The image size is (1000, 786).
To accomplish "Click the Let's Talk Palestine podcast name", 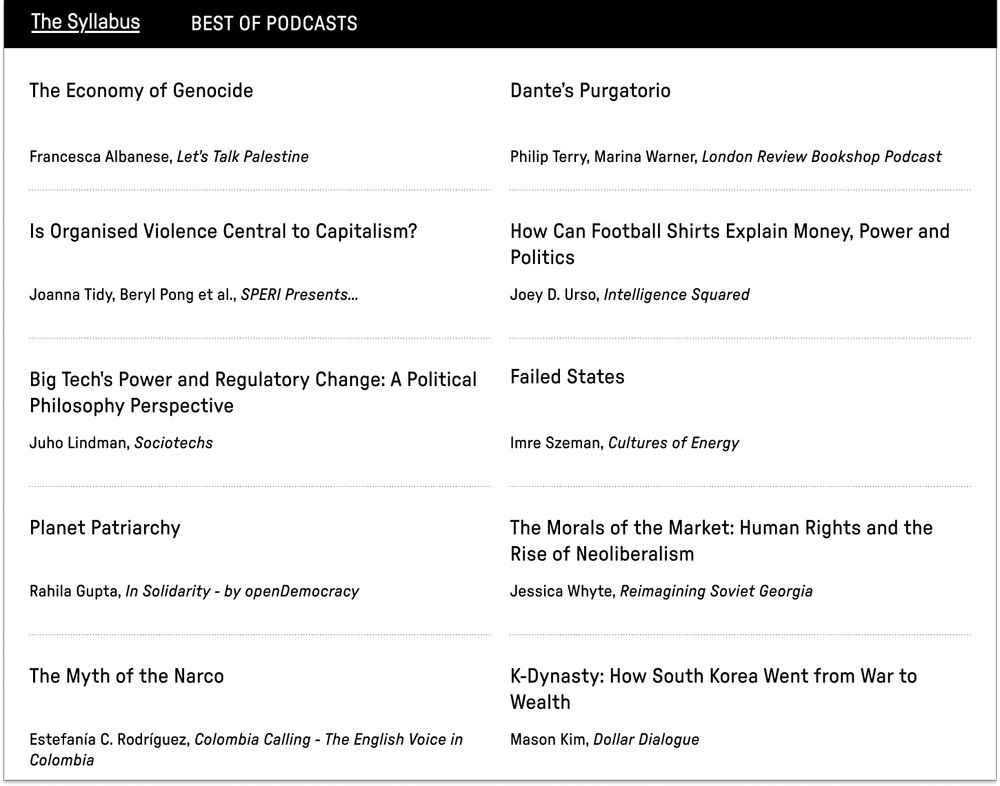I will tap(242, 157).
